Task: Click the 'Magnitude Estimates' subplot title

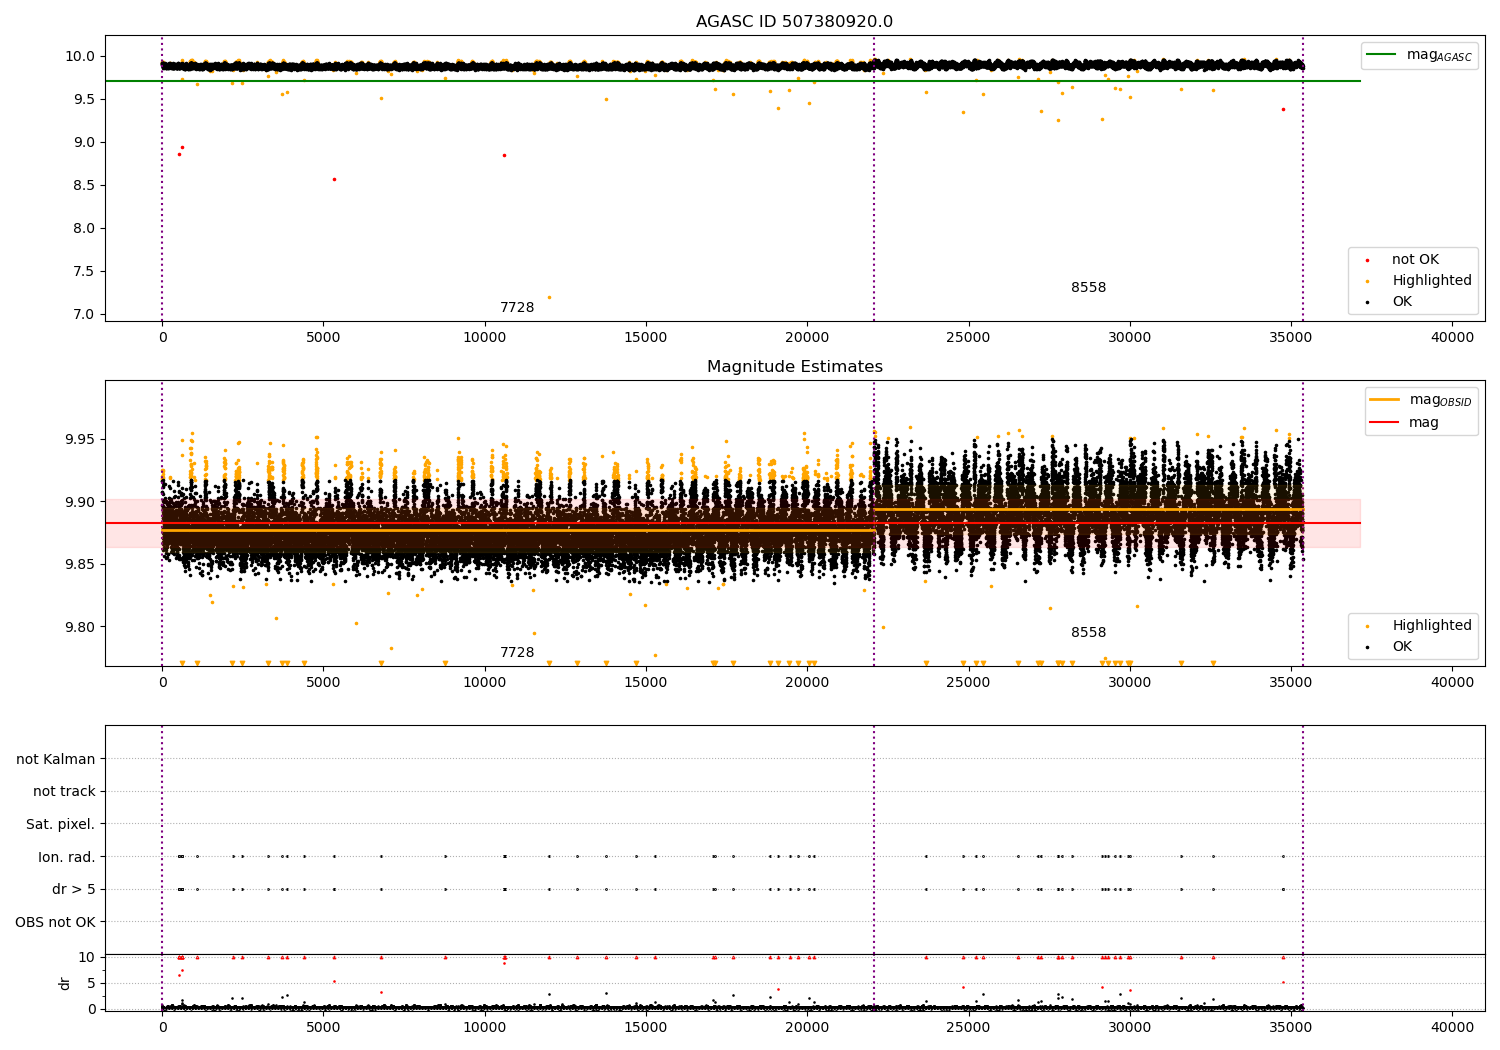Action: tap(794, 367)
